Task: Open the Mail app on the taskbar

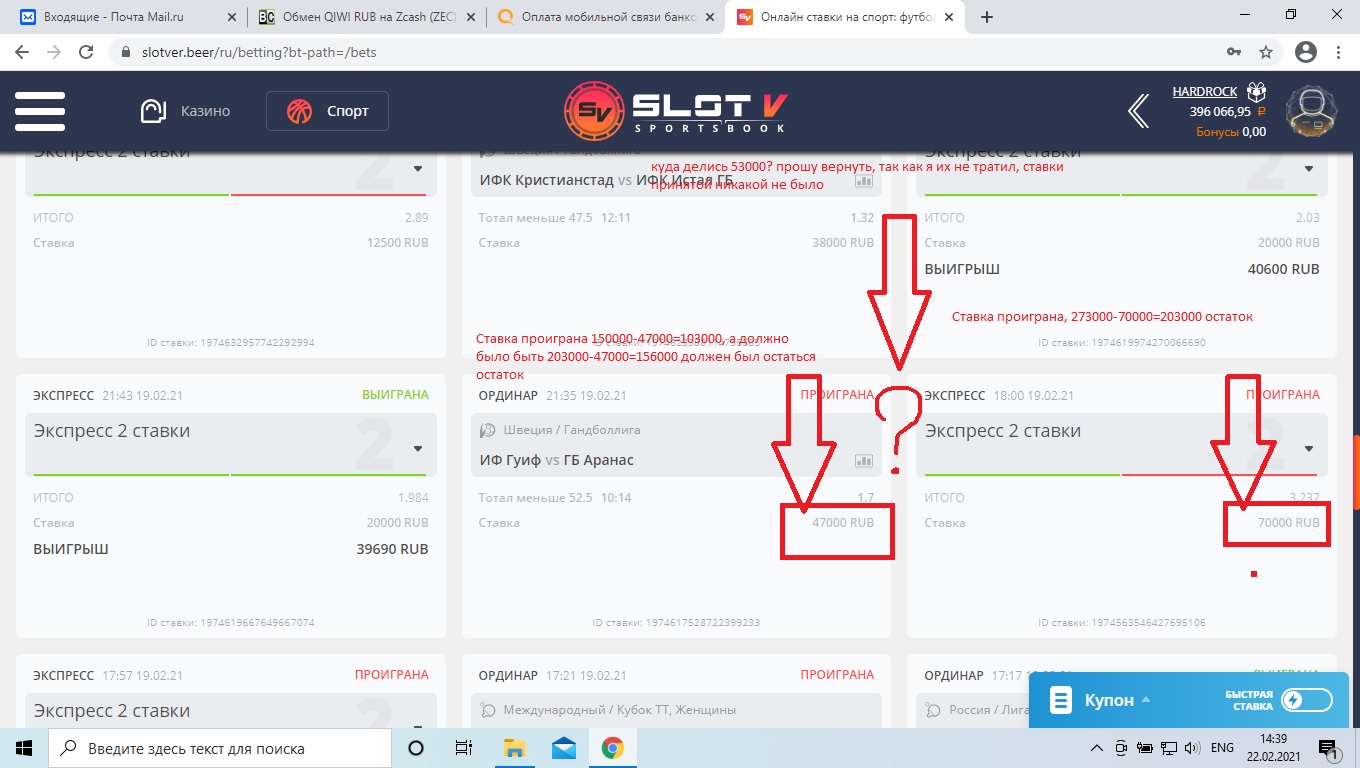Action: (x=563, y=748)
